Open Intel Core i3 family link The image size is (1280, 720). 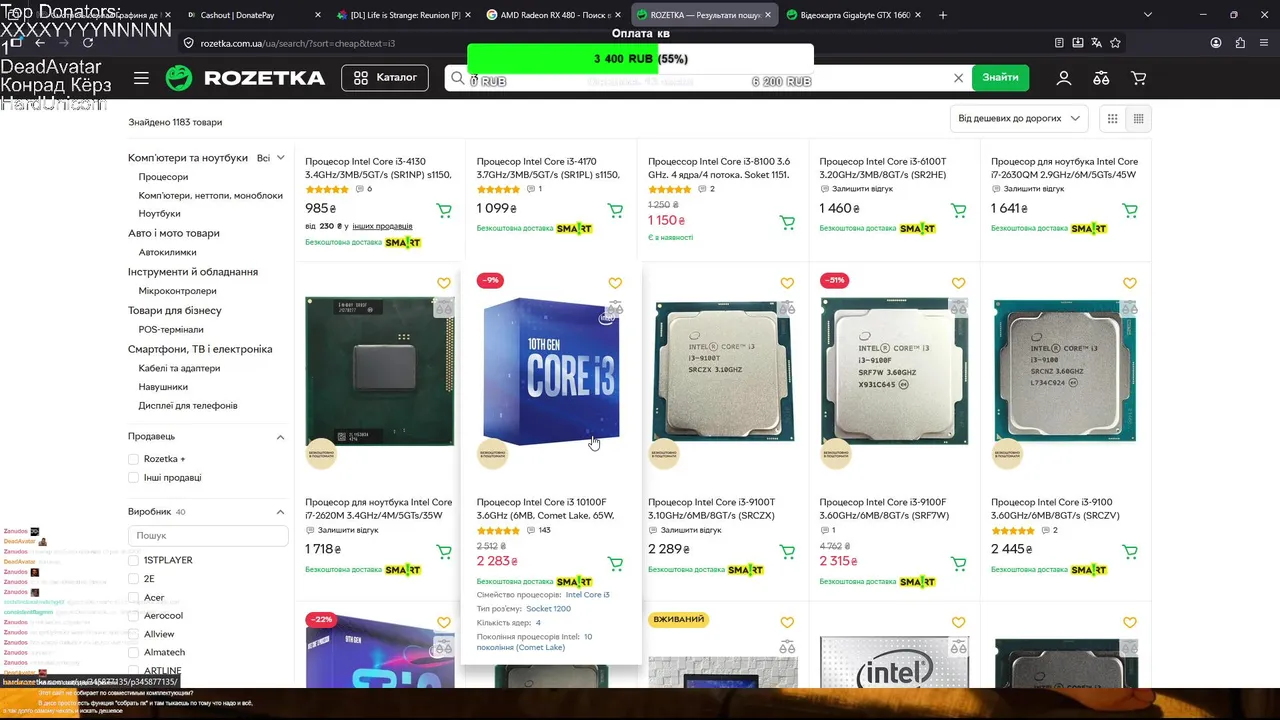click(587, 595)
